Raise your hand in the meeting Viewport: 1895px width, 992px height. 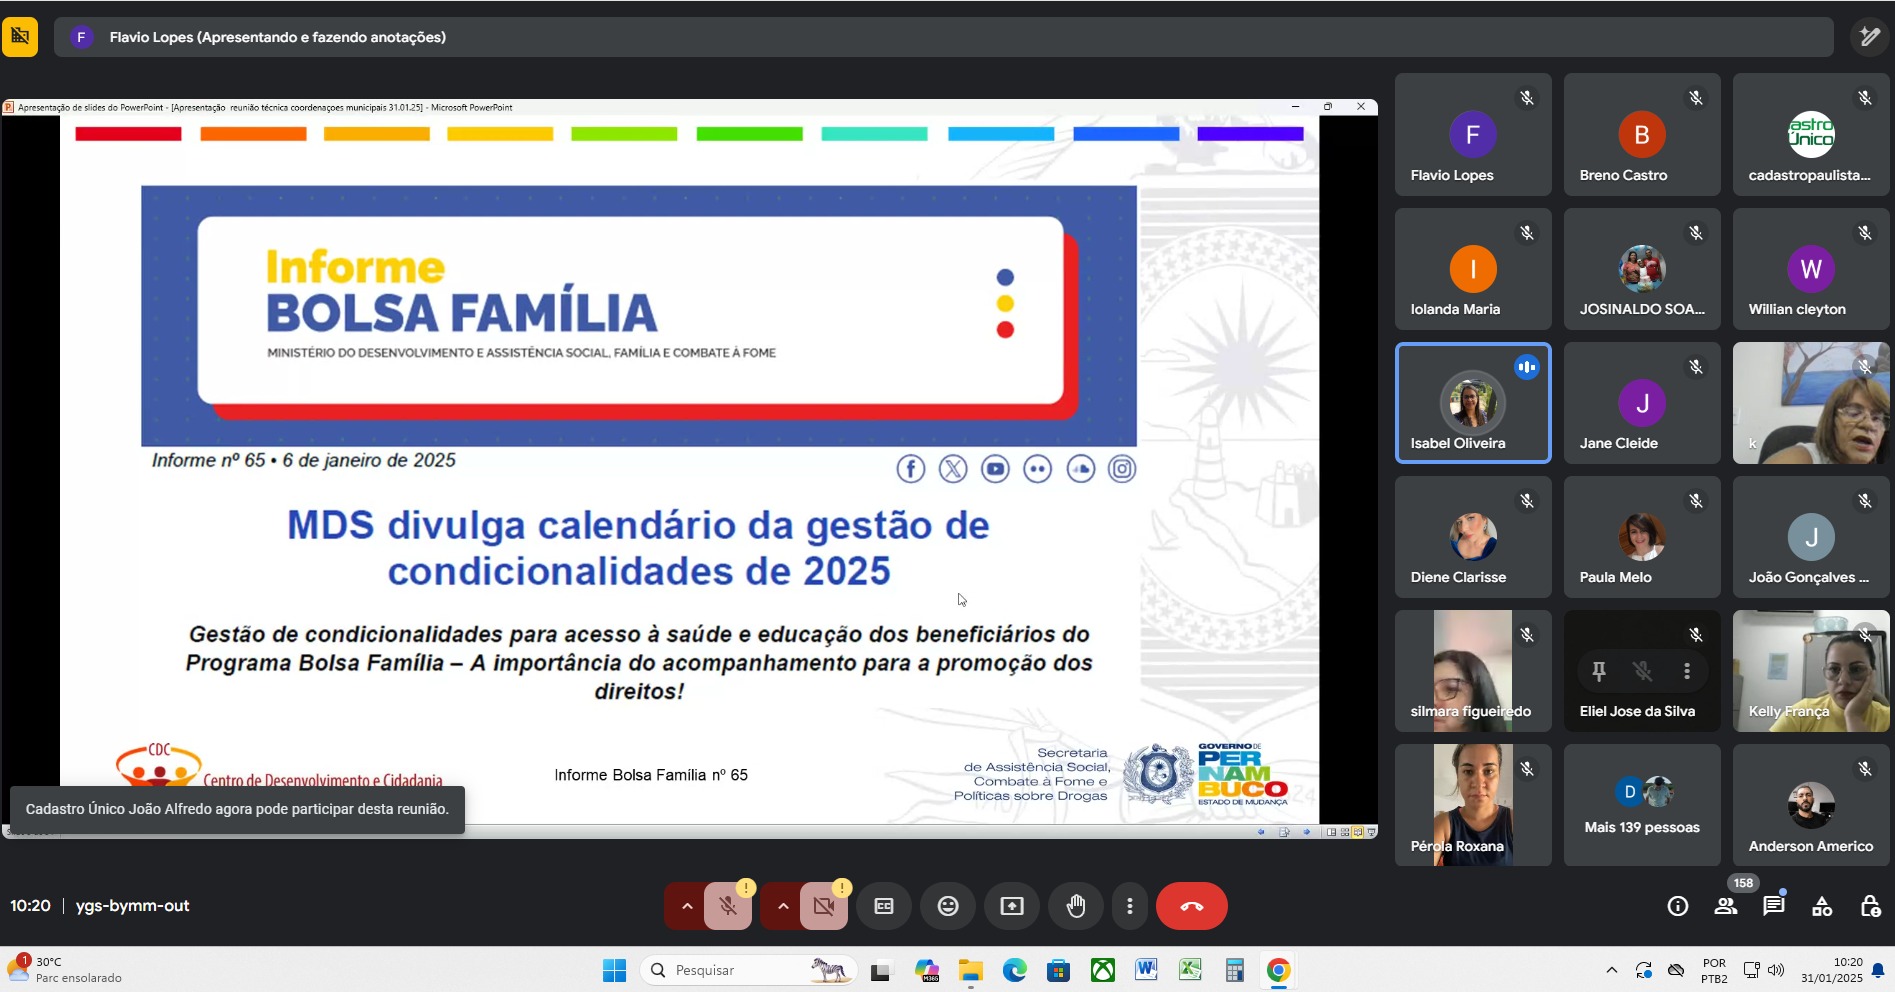1076,906
